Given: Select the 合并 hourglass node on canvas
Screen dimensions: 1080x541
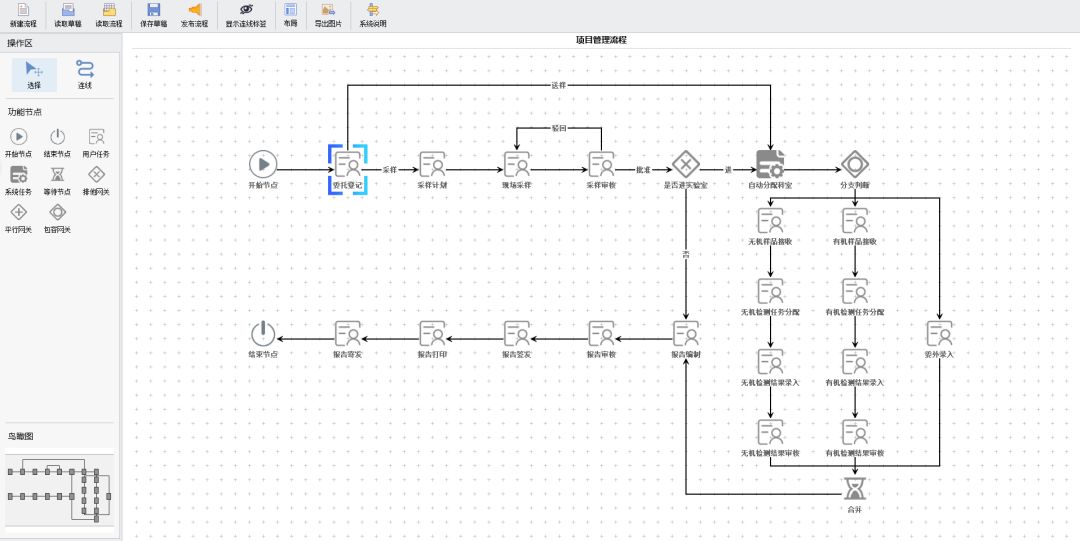Looking at the screenshot, I should click(854, 490).
